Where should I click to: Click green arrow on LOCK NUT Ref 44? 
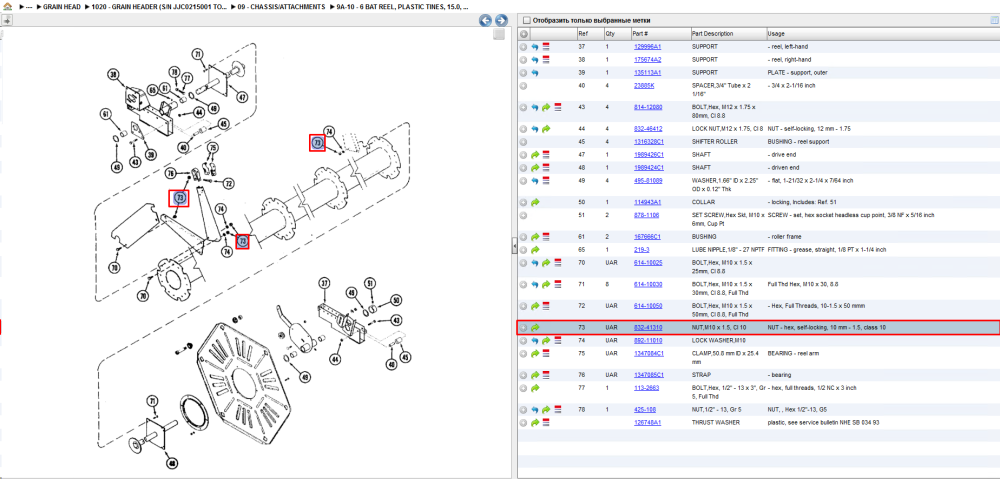coord(546,129)
